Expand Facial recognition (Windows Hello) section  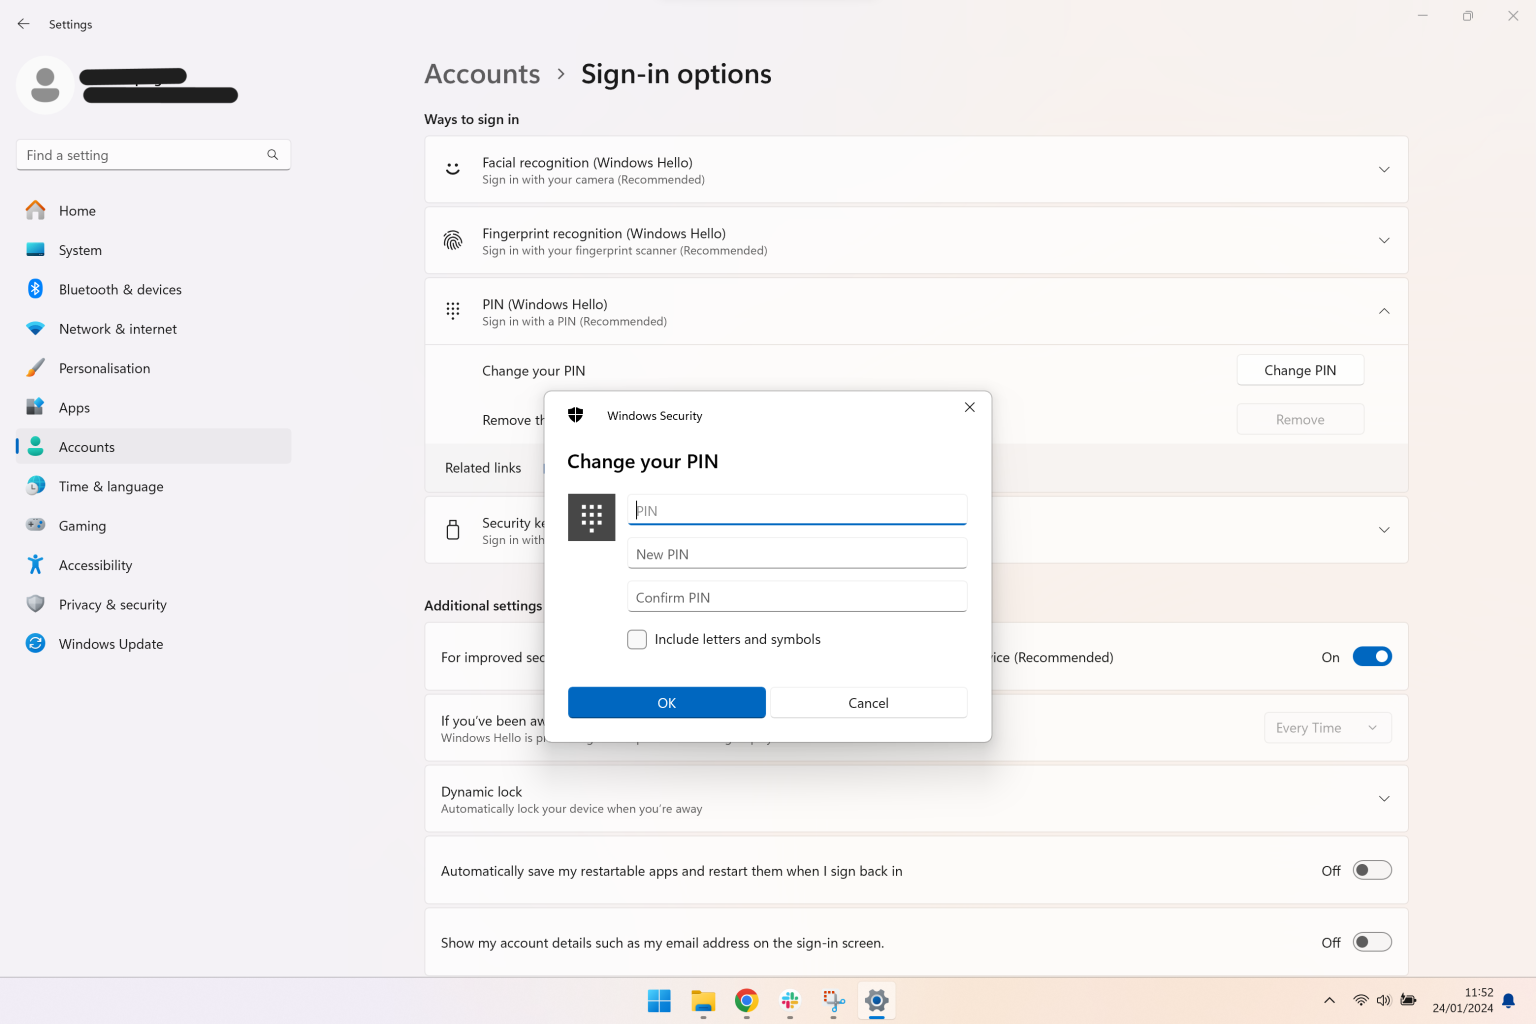pyautogui.click(x=1384, y=170)
